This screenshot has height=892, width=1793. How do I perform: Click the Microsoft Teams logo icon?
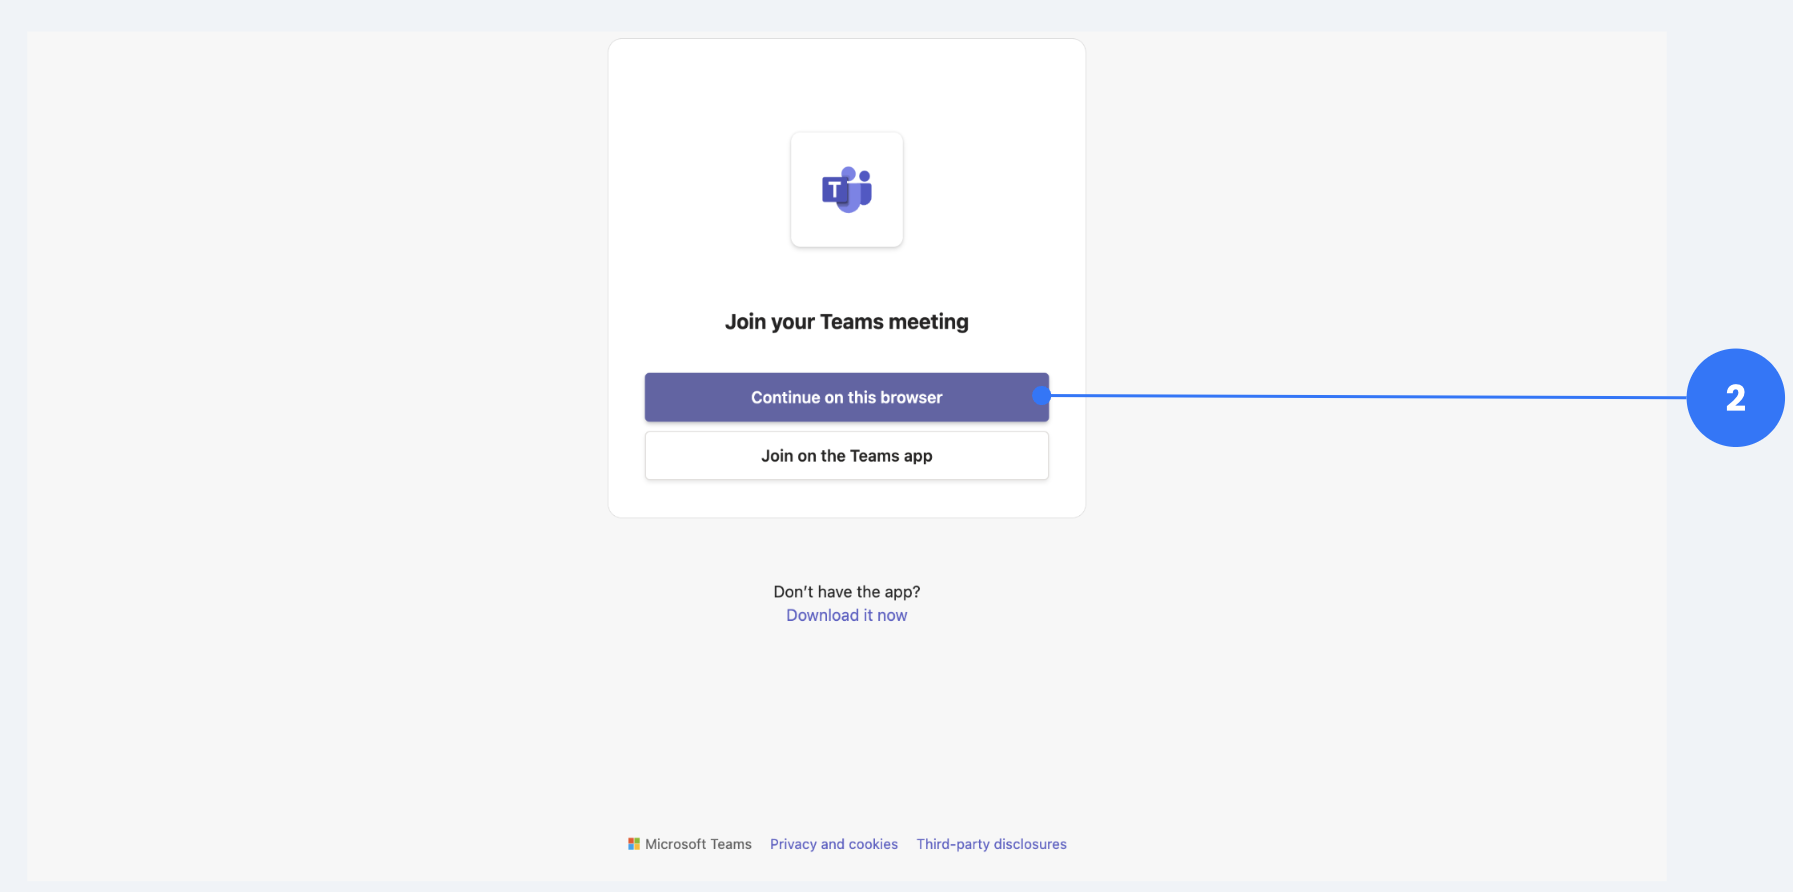[847, 190]
